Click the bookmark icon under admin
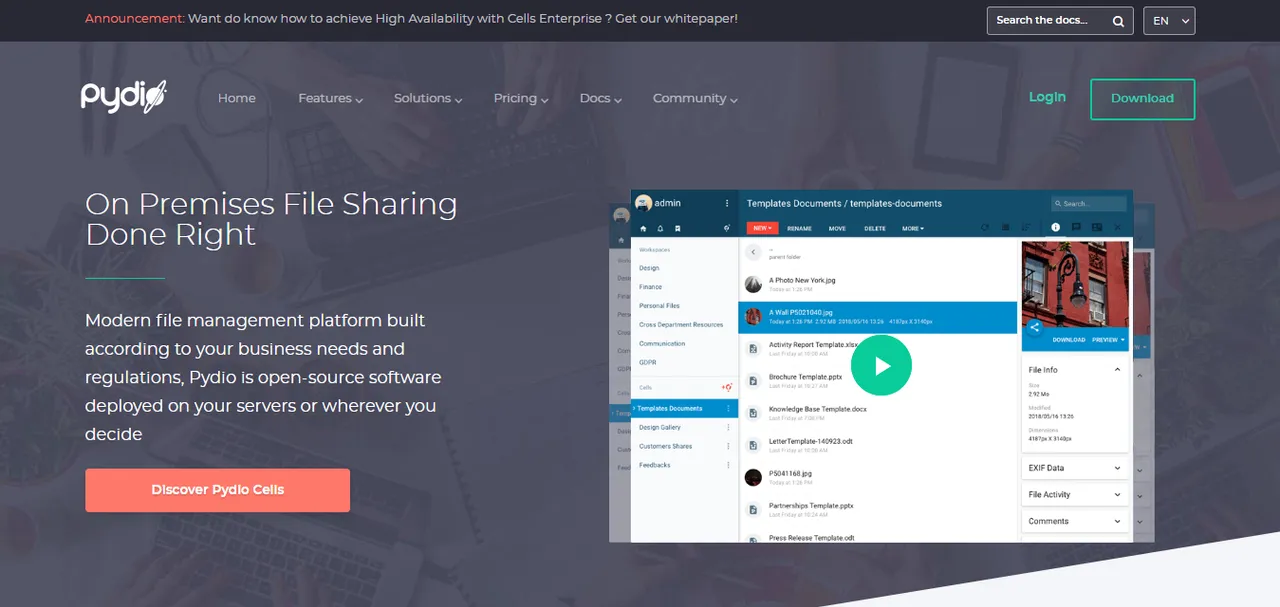This screenshot has height=607, width=1280. tap(677, 228)
